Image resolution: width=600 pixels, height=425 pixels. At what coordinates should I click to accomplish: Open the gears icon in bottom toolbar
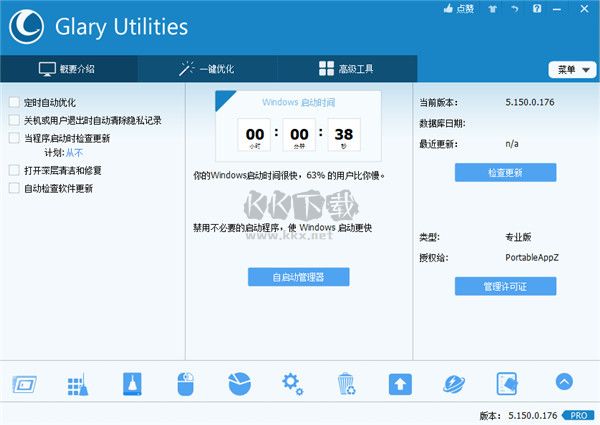pyautogui.click(x=292, y=383)
